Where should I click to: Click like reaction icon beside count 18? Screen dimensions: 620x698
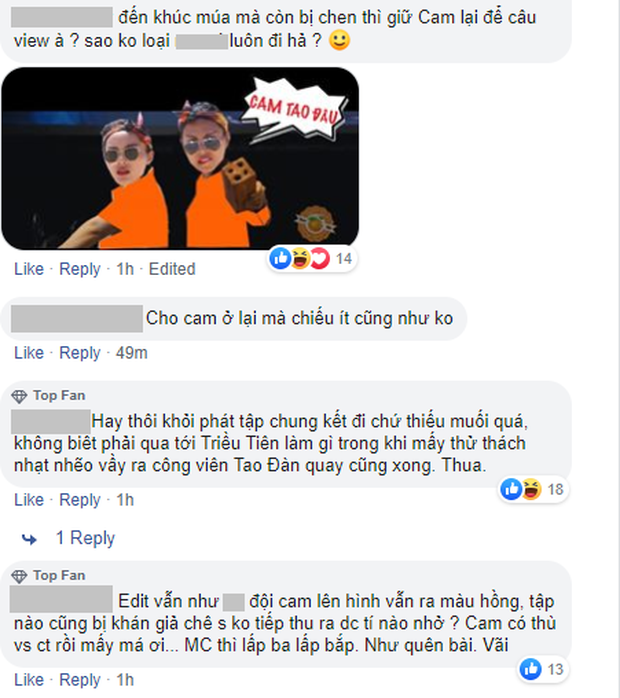tap(511, 489)
